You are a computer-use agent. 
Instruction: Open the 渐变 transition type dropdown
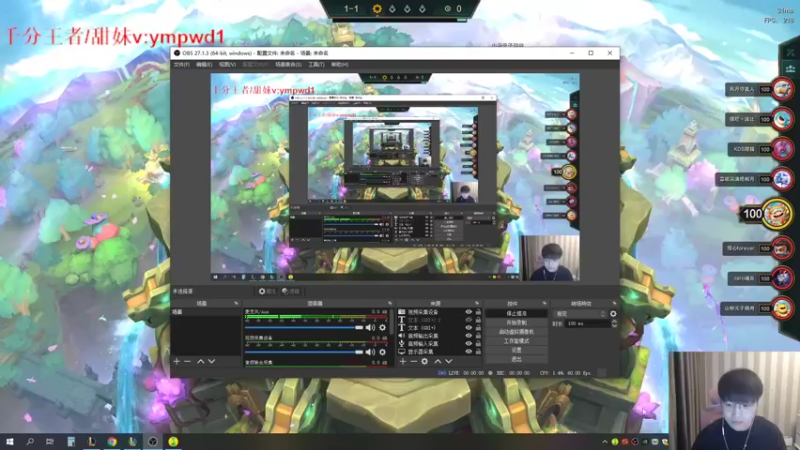coord(580,314)
